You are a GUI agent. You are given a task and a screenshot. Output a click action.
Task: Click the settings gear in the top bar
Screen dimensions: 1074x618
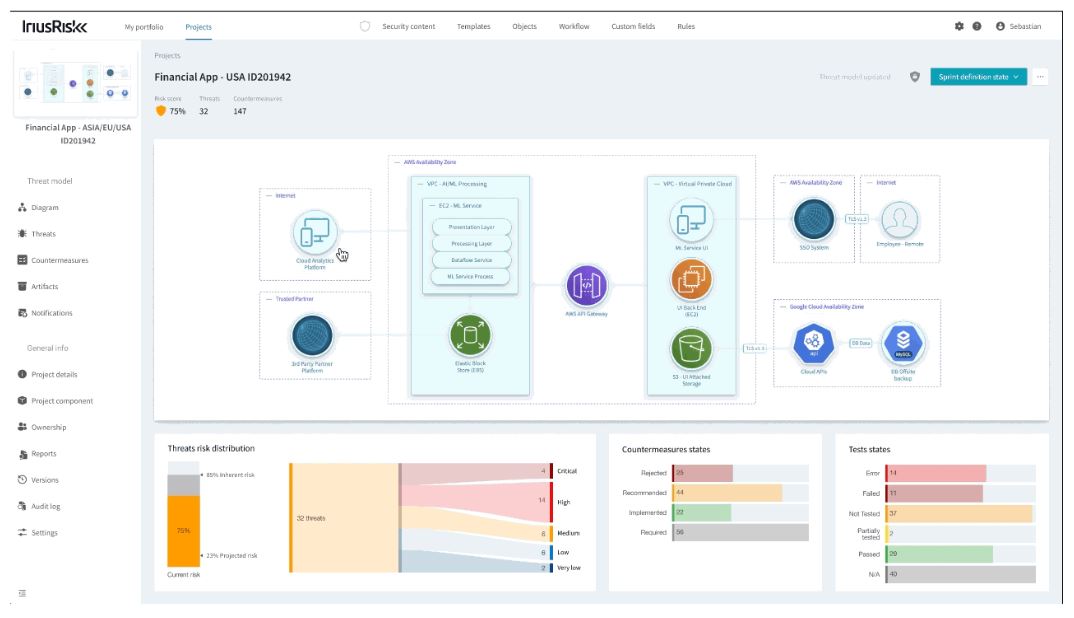click(959, 26)
